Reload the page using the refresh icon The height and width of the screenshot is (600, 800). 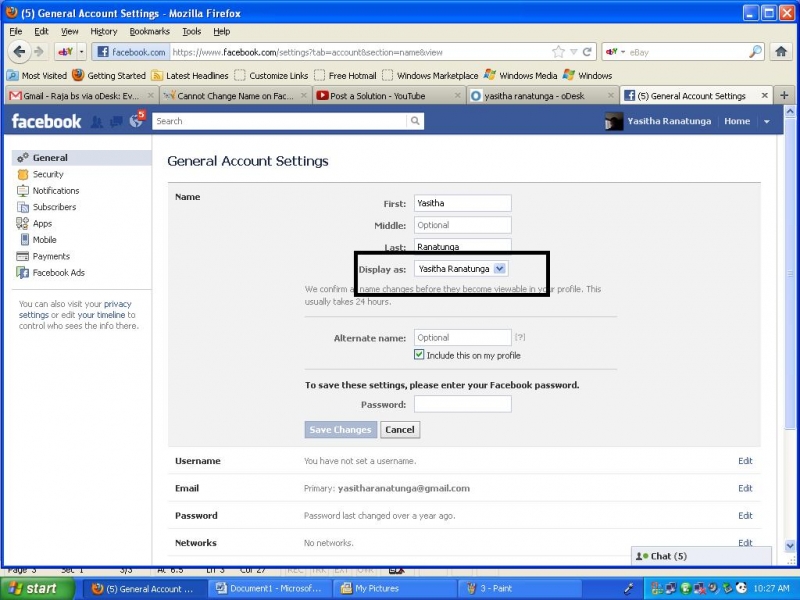pyautogui.click(x=588, y=51)
